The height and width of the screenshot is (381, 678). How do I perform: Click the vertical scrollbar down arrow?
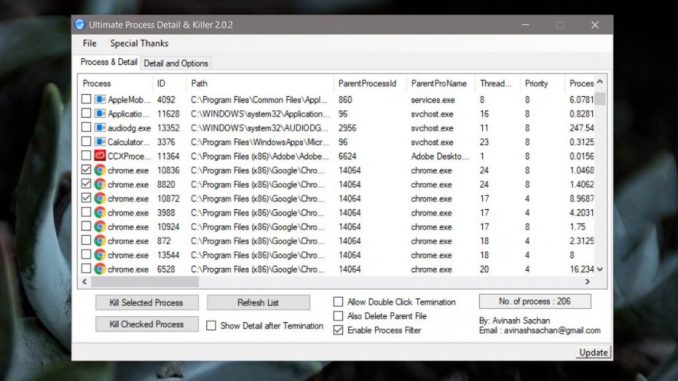(x=600, y=269)
